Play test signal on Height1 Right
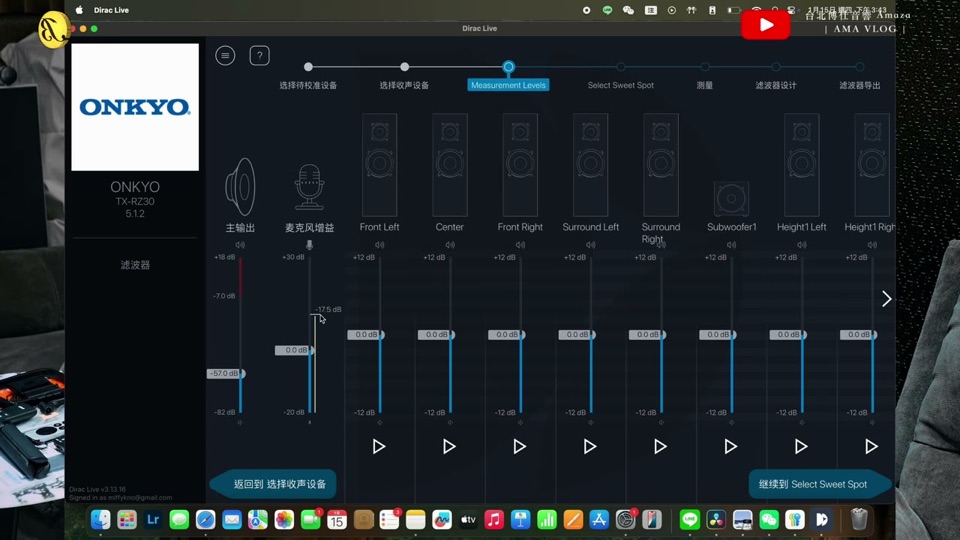This screenshot has height=540, width=960. click(x=872, y=446)
